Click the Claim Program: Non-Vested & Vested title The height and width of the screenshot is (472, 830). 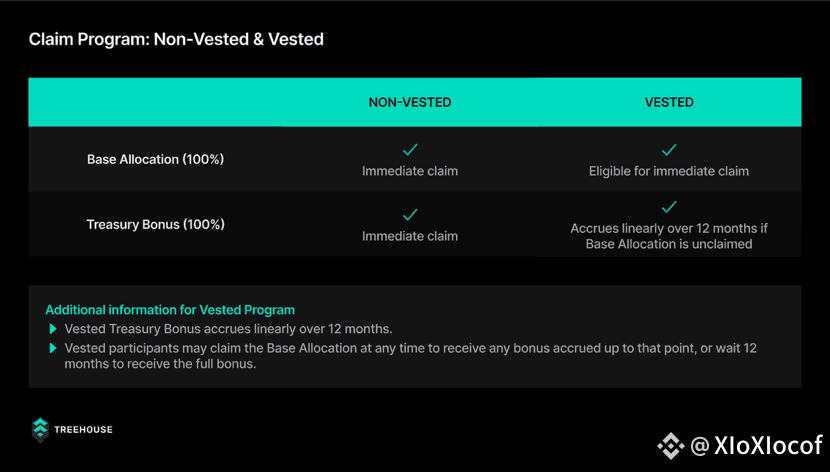click(176, 39)
